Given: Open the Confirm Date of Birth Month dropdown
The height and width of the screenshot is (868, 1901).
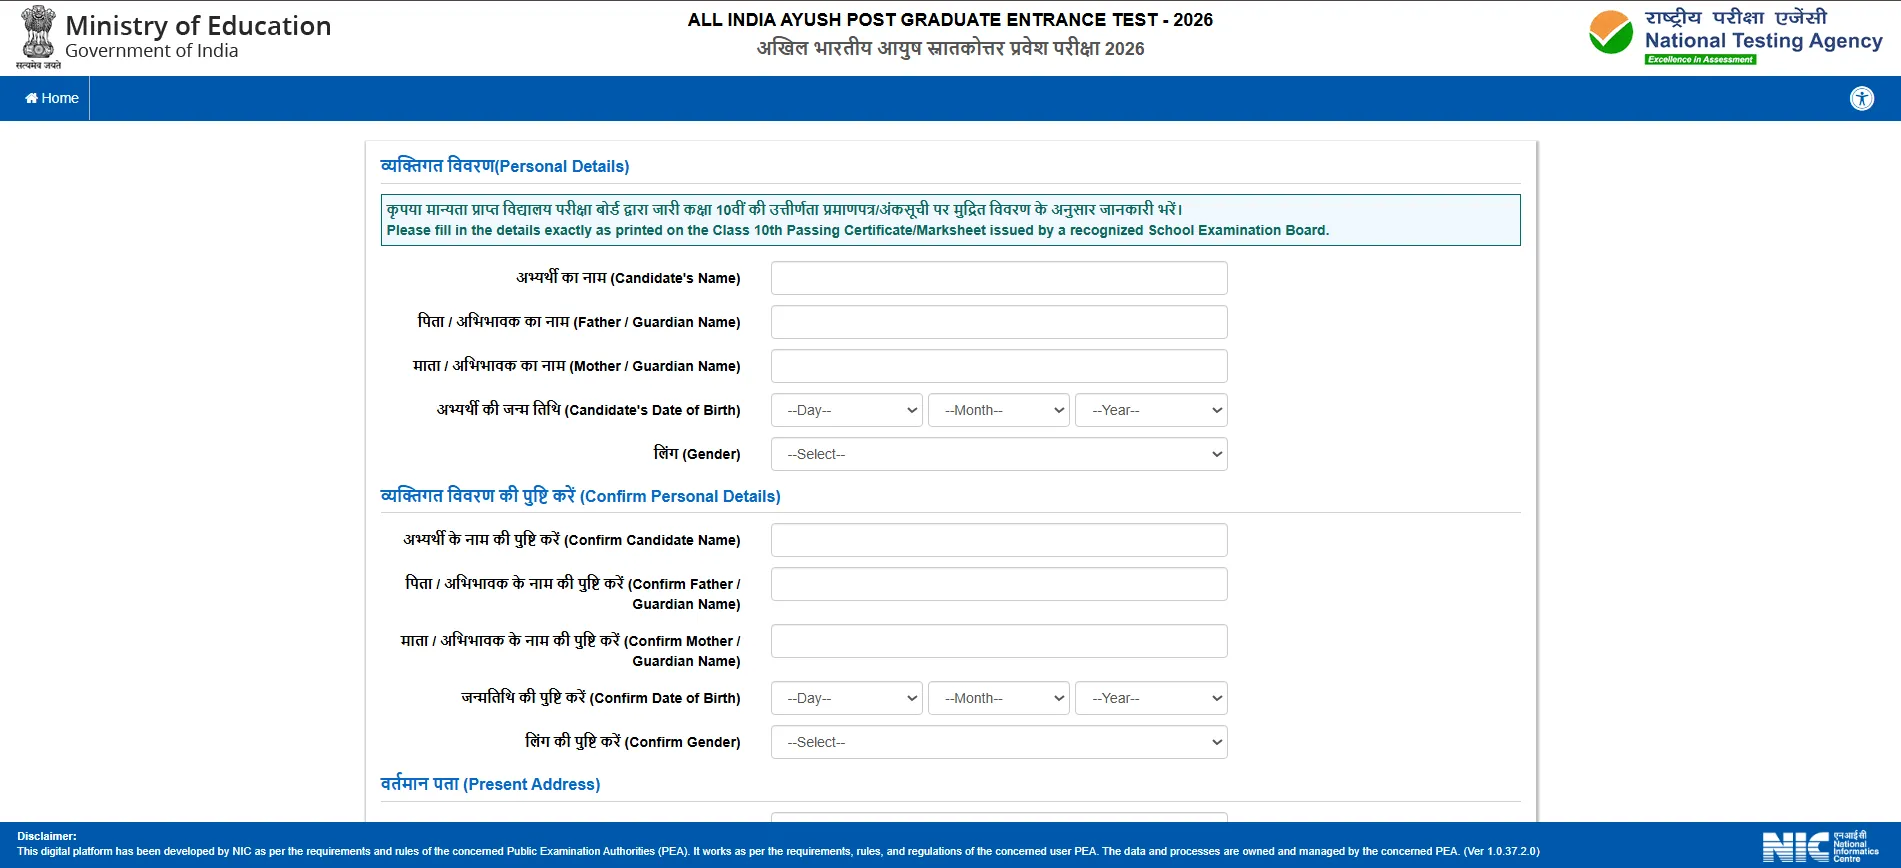Looking at the screenshot, I should tap(999, 698).
